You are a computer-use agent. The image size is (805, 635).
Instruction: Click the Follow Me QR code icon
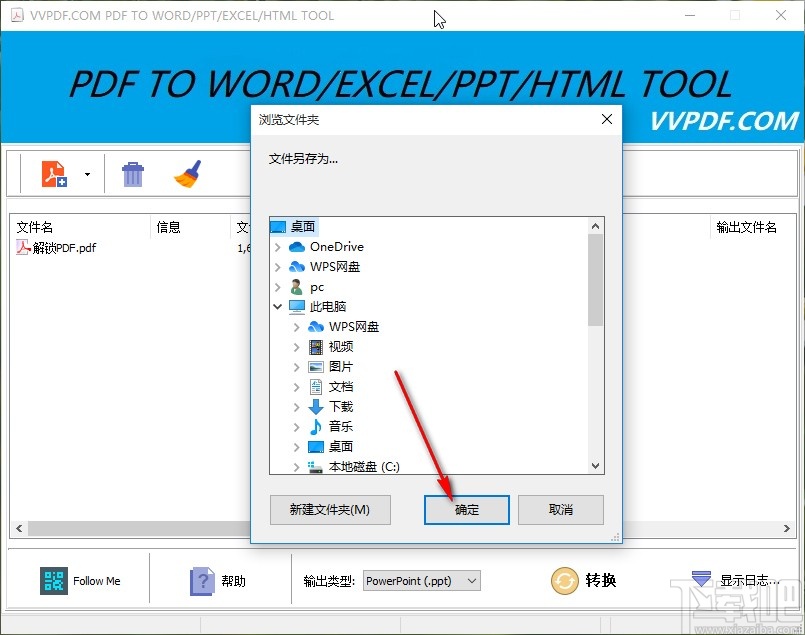tap(52, 580)
